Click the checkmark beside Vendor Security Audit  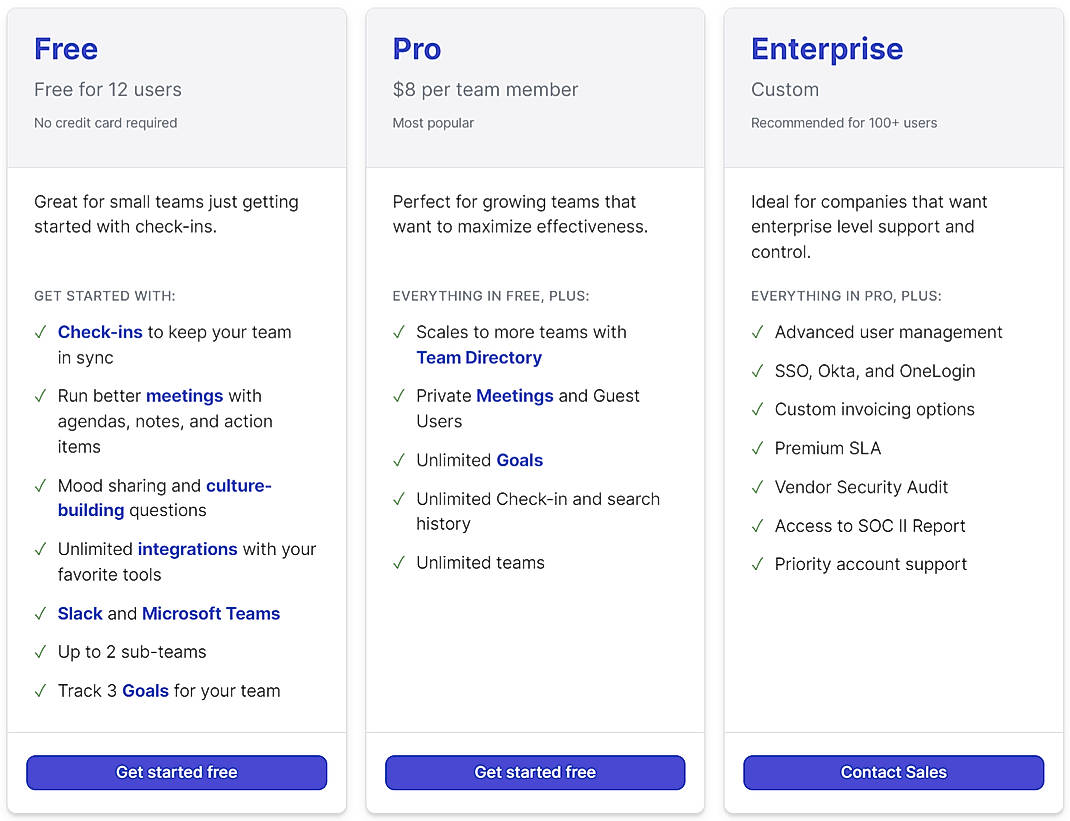tap(757, 487)
